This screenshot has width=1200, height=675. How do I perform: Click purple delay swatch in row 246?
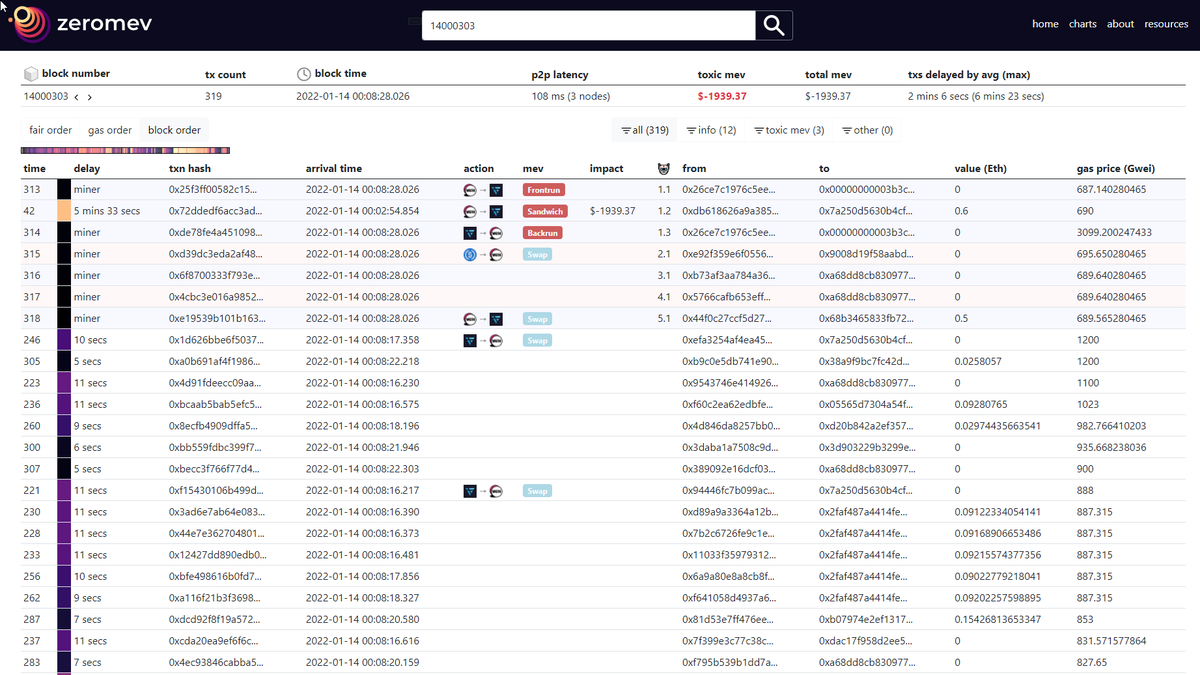point(64,341)
